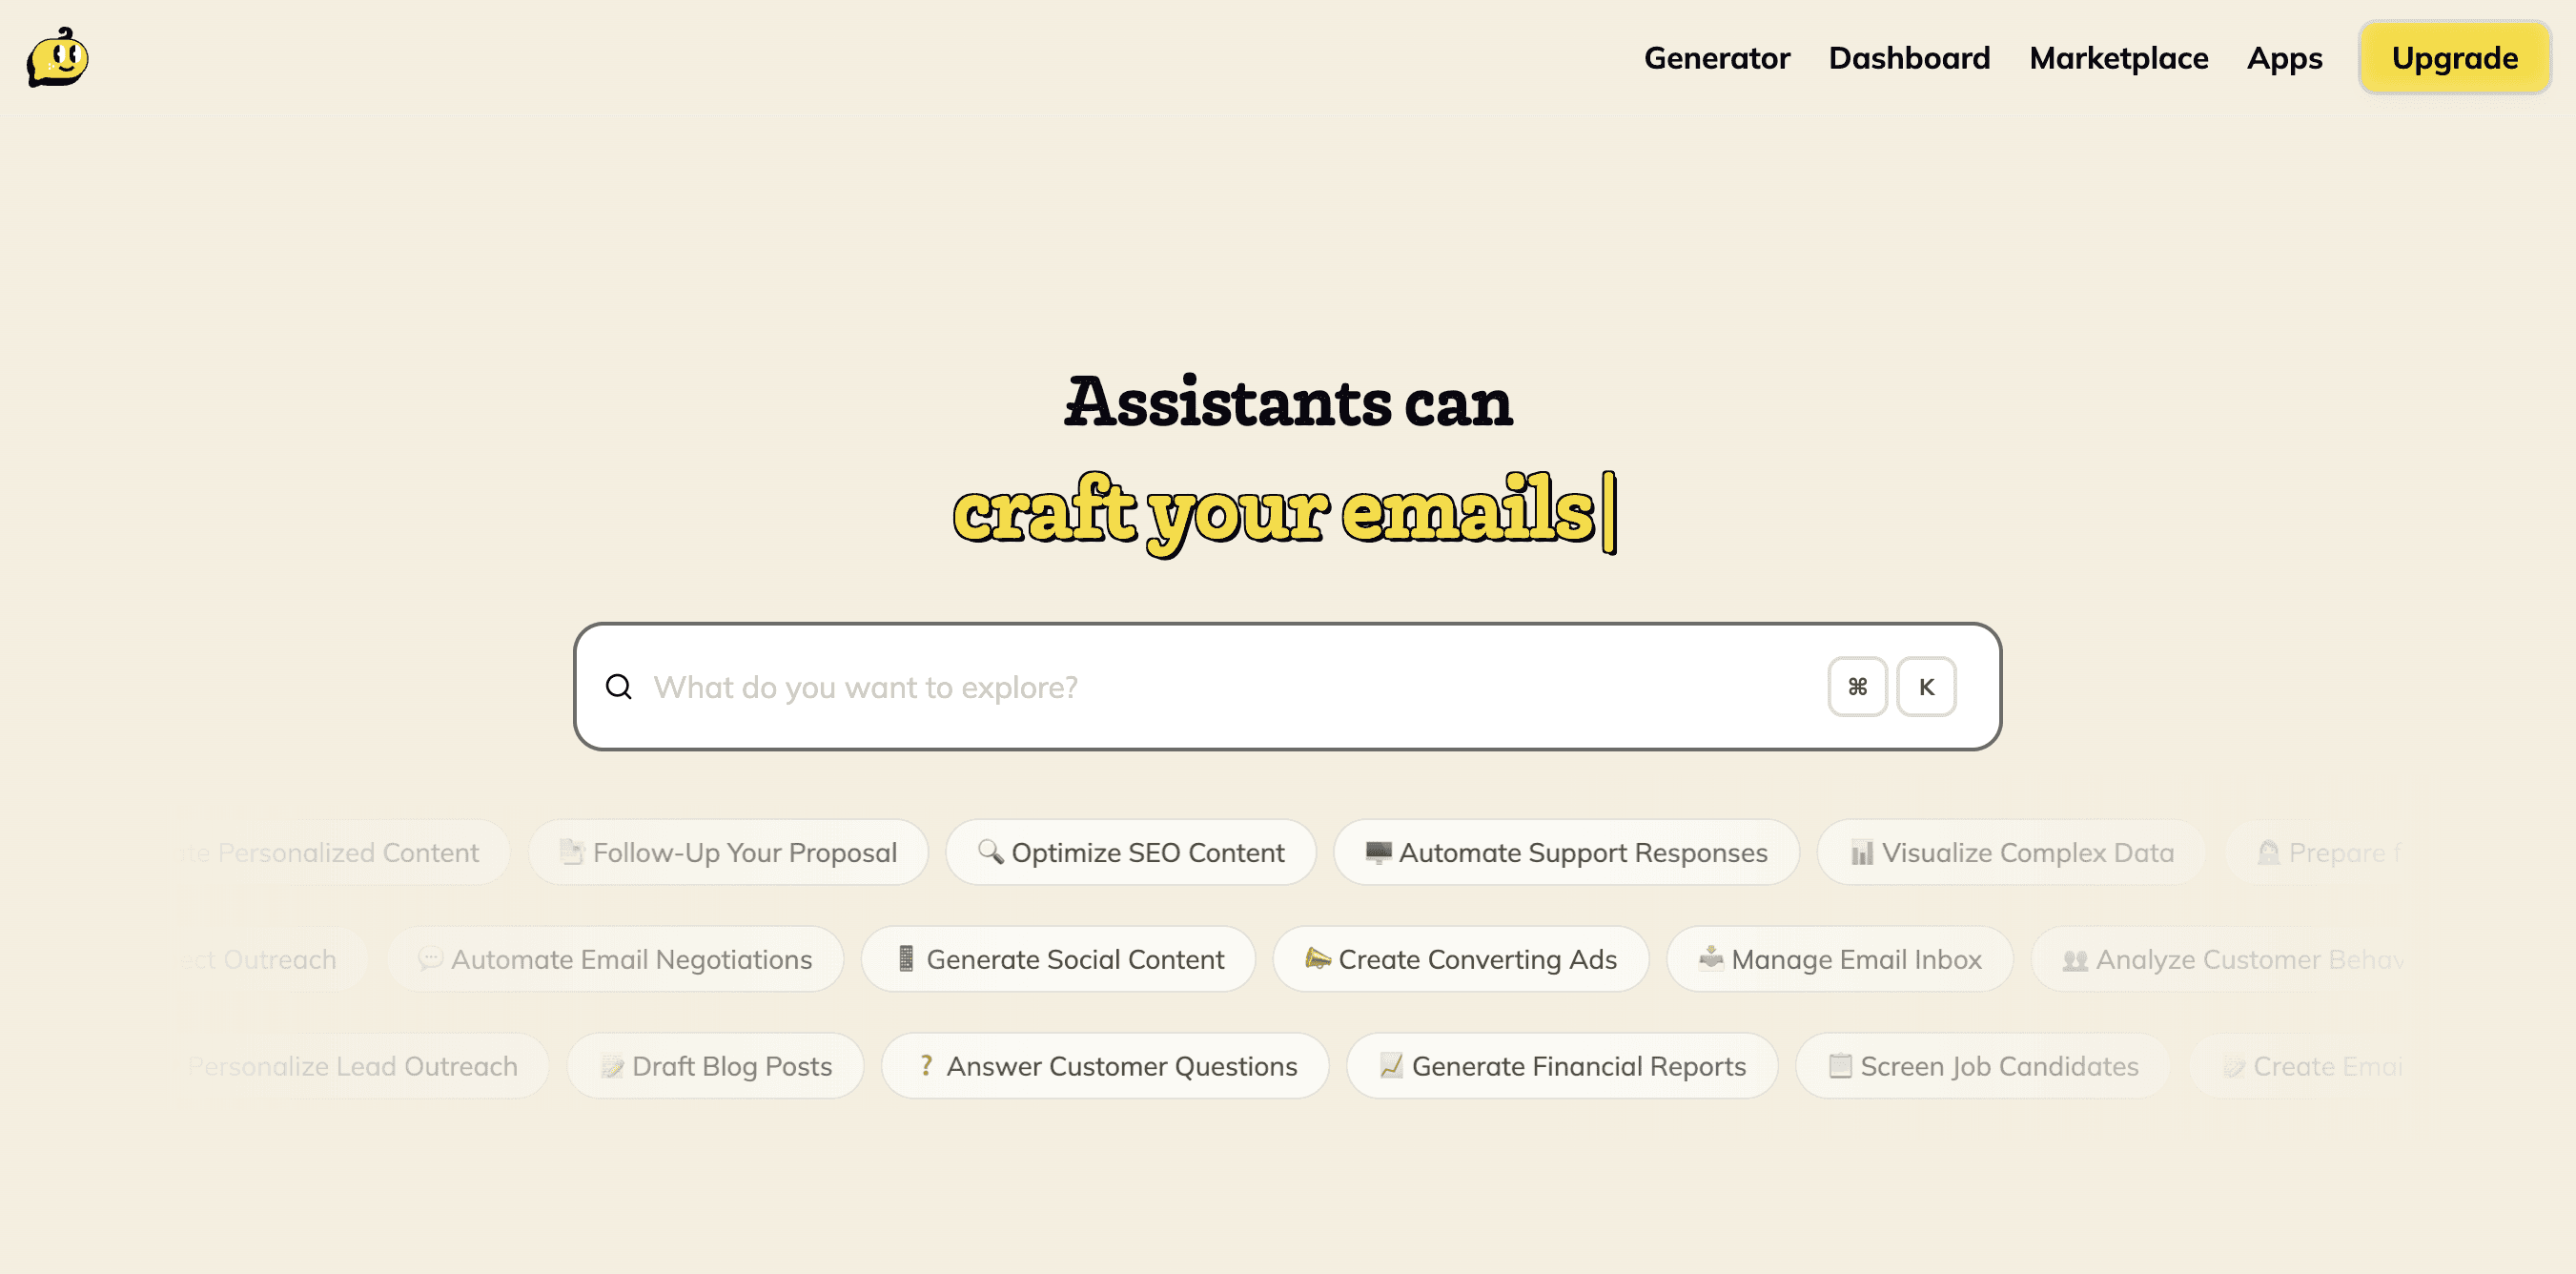Image resolution: width=2576 pixels, height=1274 pixels.
Task: Click the K key shortcut badge
Action: tap(1926, 687)
